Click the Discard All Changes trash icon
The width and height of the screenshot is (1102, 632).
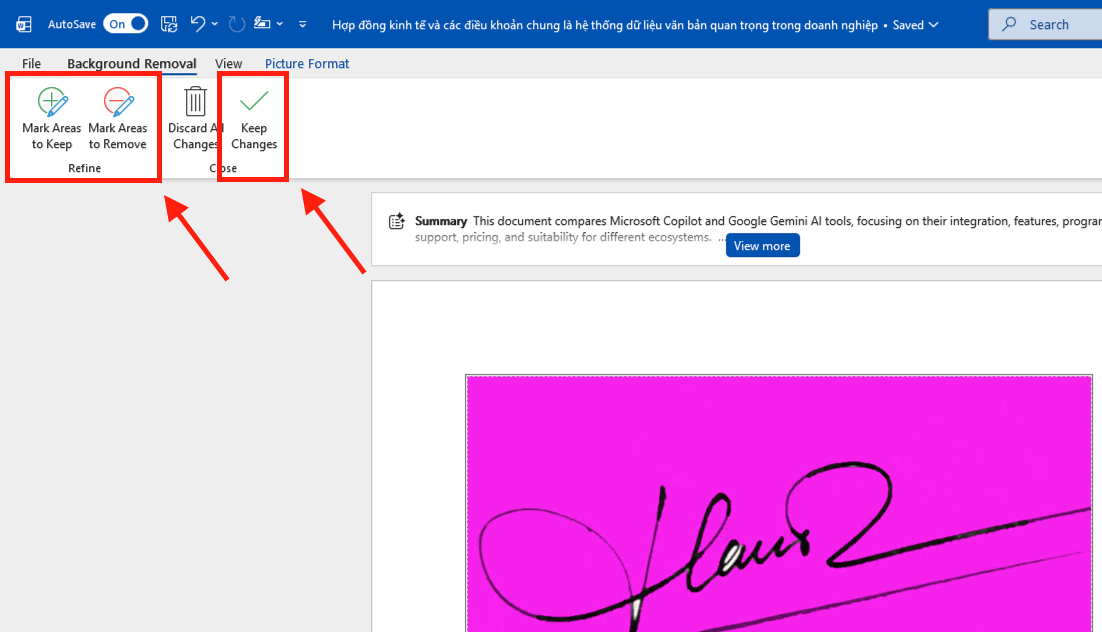(x=194, y=100)
